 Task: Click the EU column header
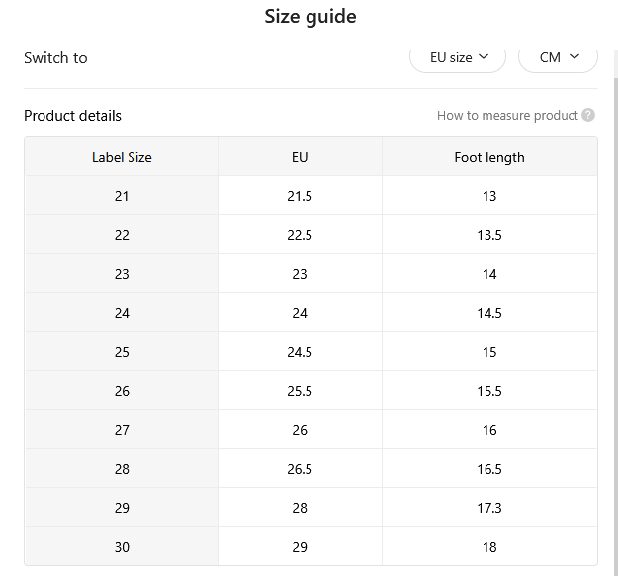point(300,157)
